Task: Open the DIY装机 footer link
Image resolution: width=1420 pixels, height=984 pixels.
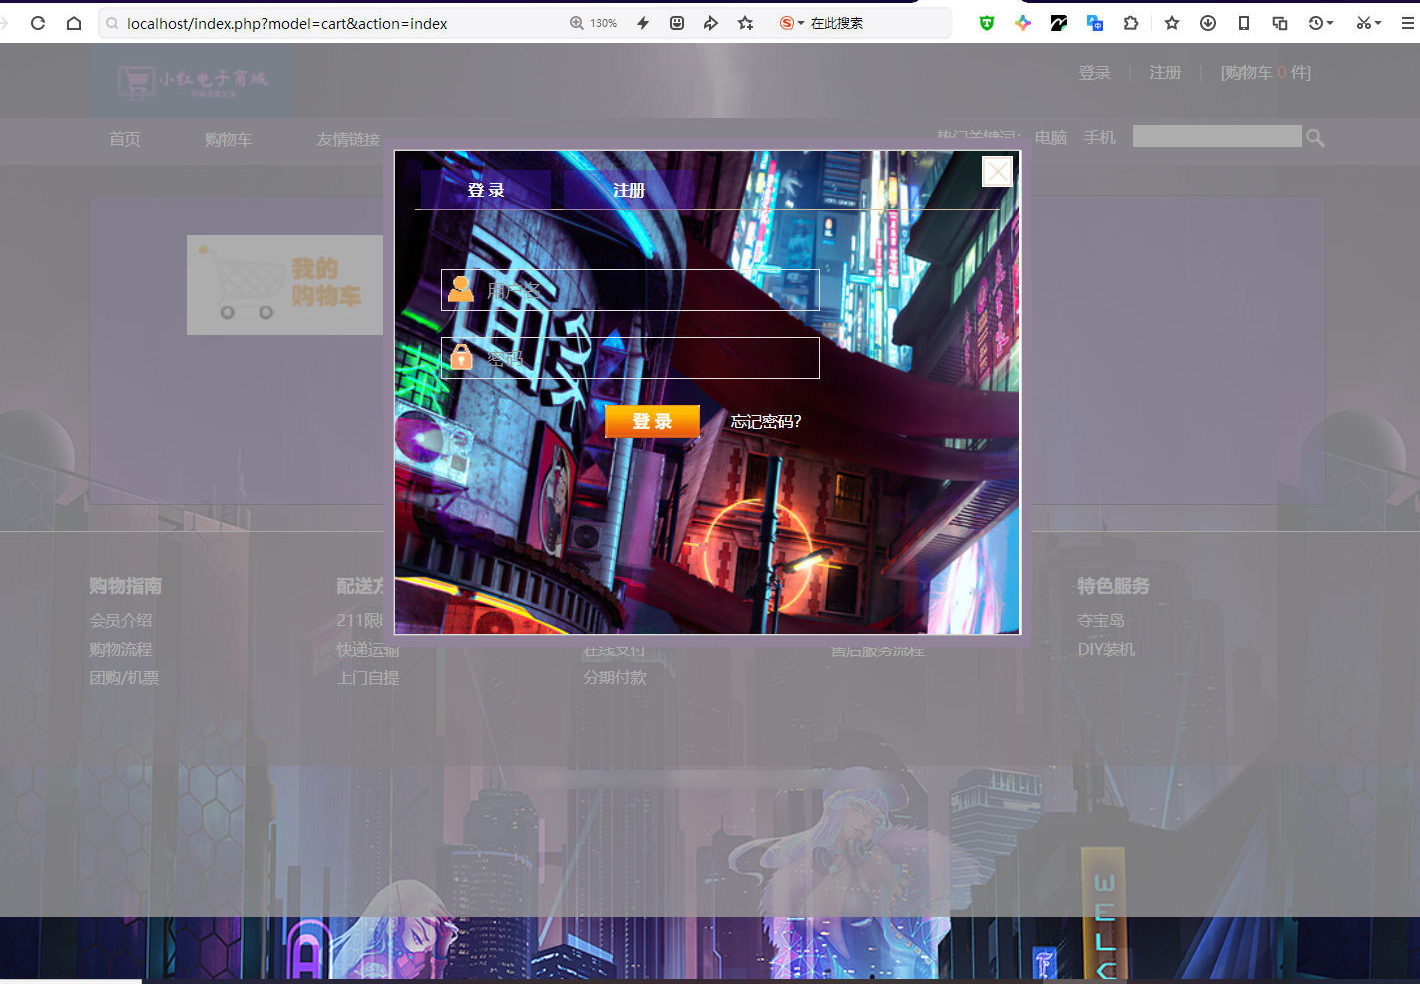Action: coord(1106,650)
